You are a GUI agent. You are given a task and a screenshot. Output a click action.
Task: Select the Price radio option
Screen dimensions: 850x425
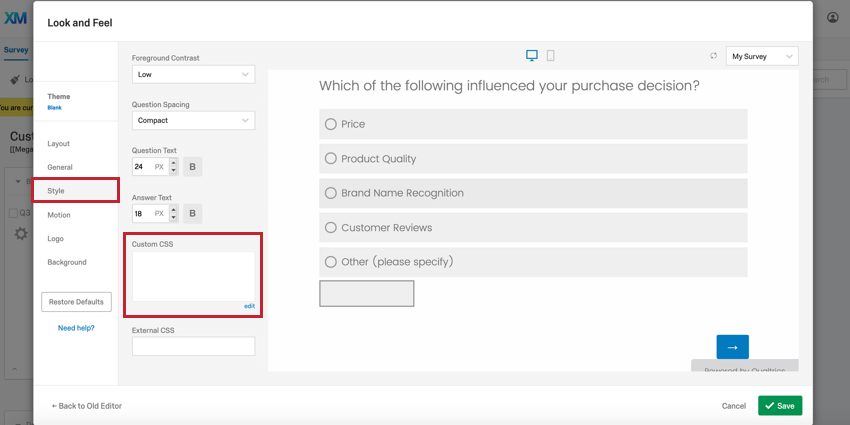(330, 124)
